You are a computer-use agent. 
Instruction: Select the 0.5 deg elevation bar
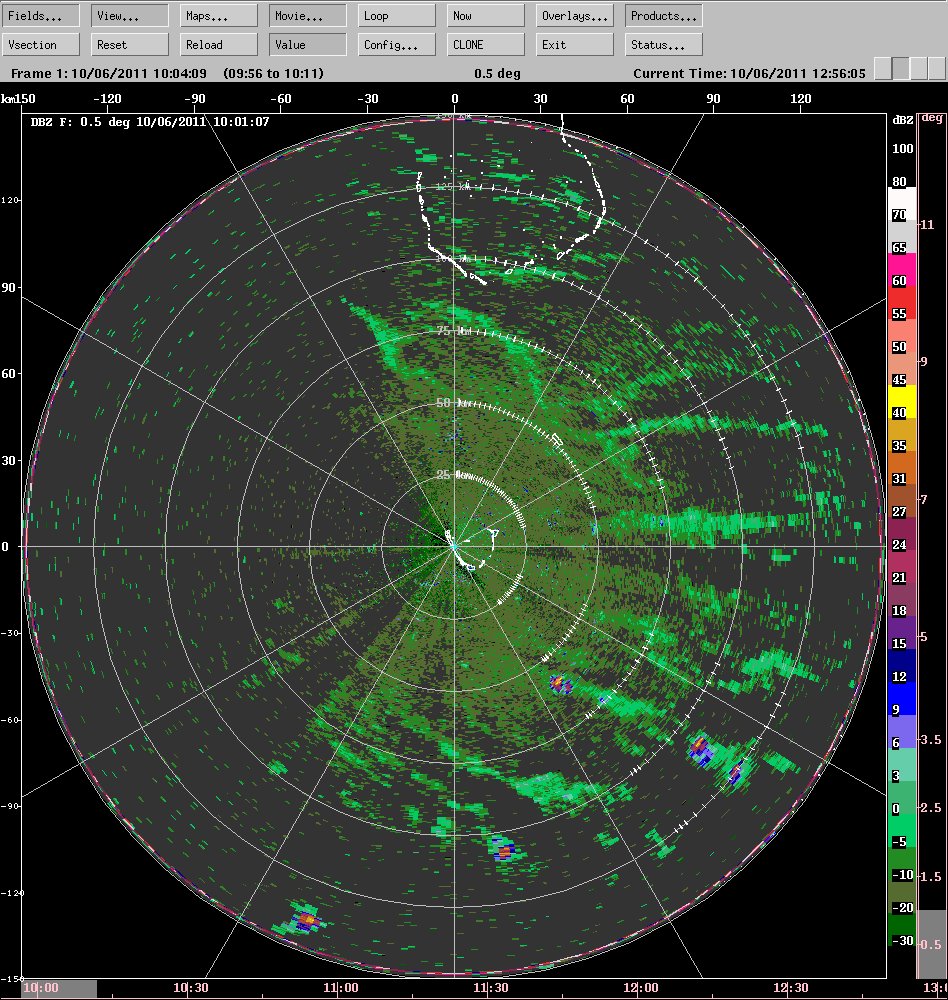pos(932,945)
